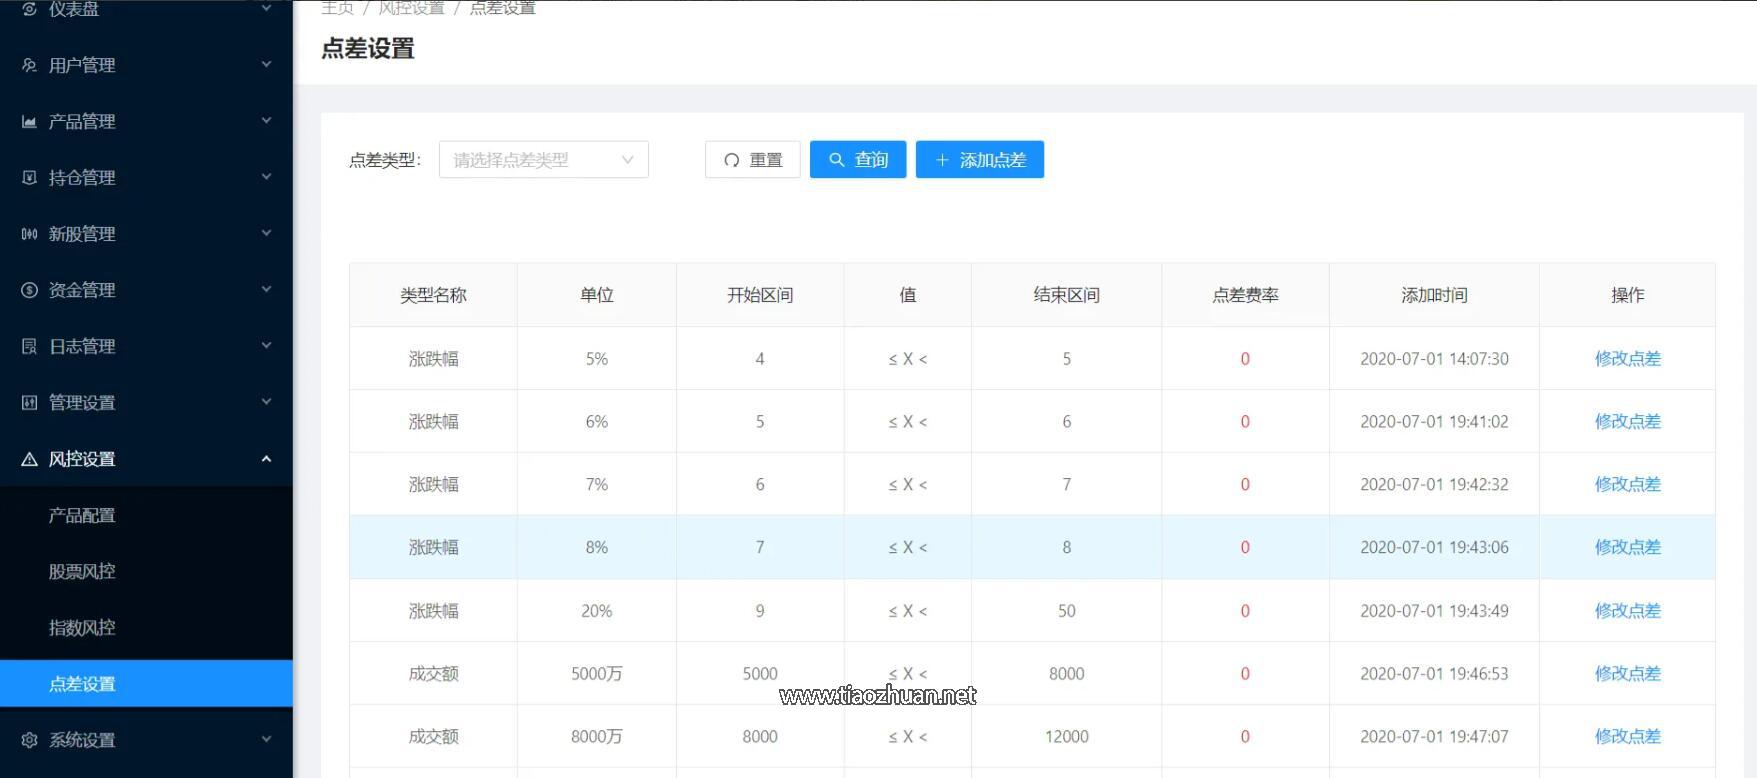Image resolution: width=1757 pixels, height=778 pixels.
Task: Click 修改点差 for the 5000万 row
Action: 1627,674
